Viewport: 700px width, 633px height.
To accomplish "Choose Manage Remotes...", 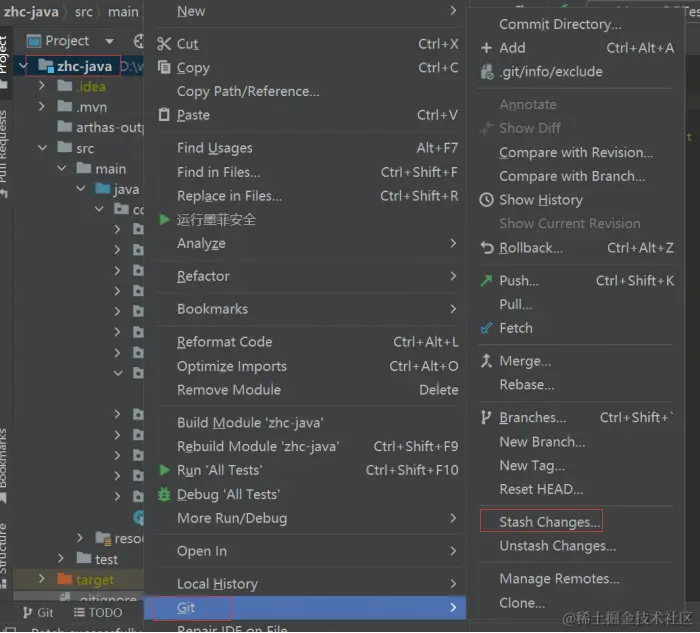I will [x=576, y=579].
